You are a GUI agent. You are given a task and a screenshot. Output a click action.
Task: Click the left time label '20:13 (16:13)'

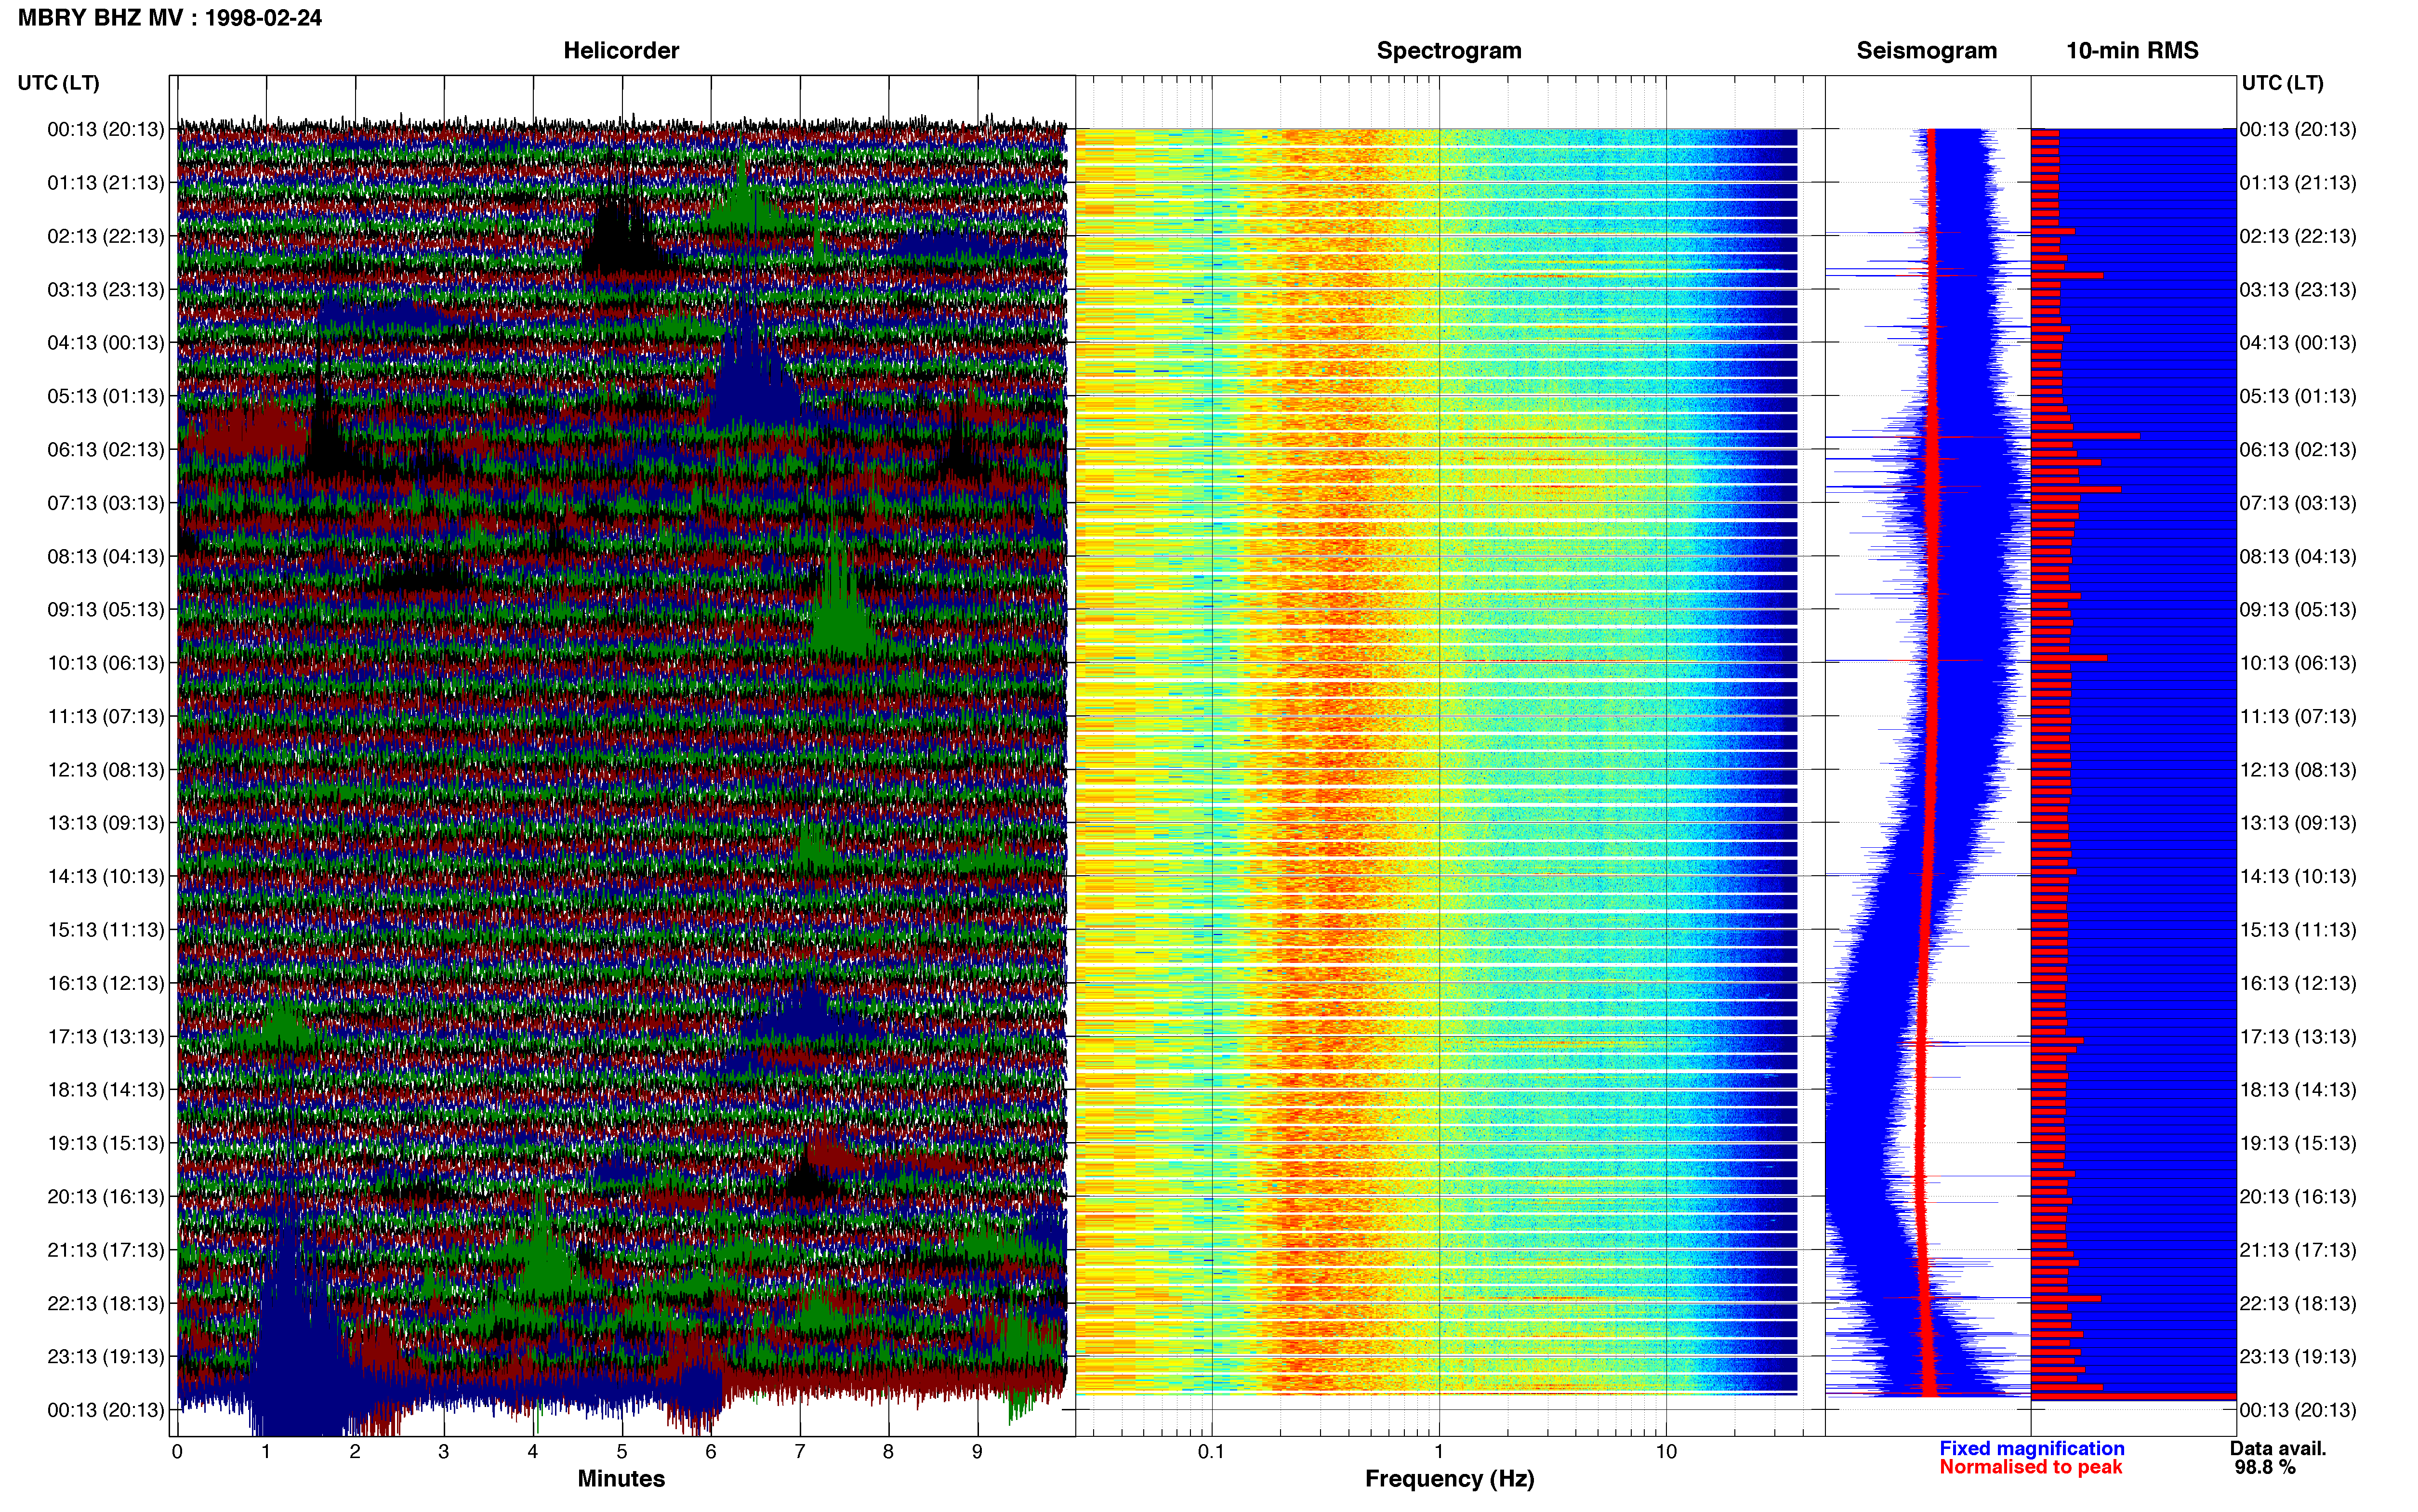tap(106, 1197)
